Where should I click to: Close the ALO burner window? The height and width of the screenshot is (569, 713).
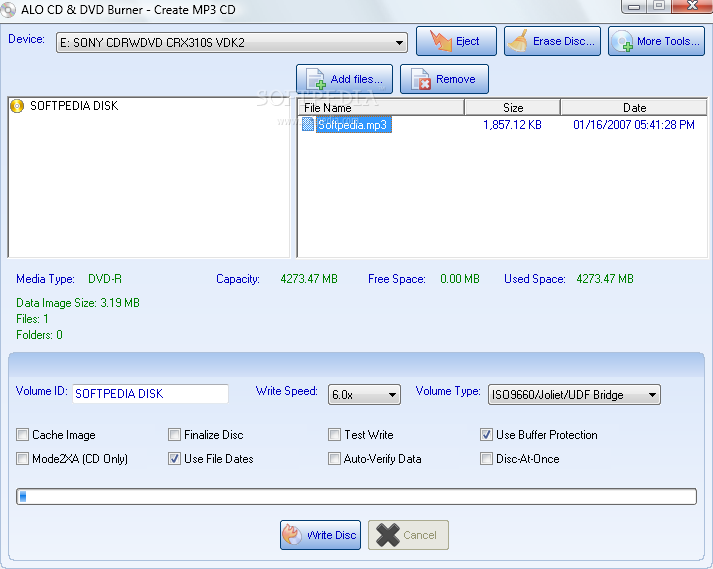tap(692, 6)
